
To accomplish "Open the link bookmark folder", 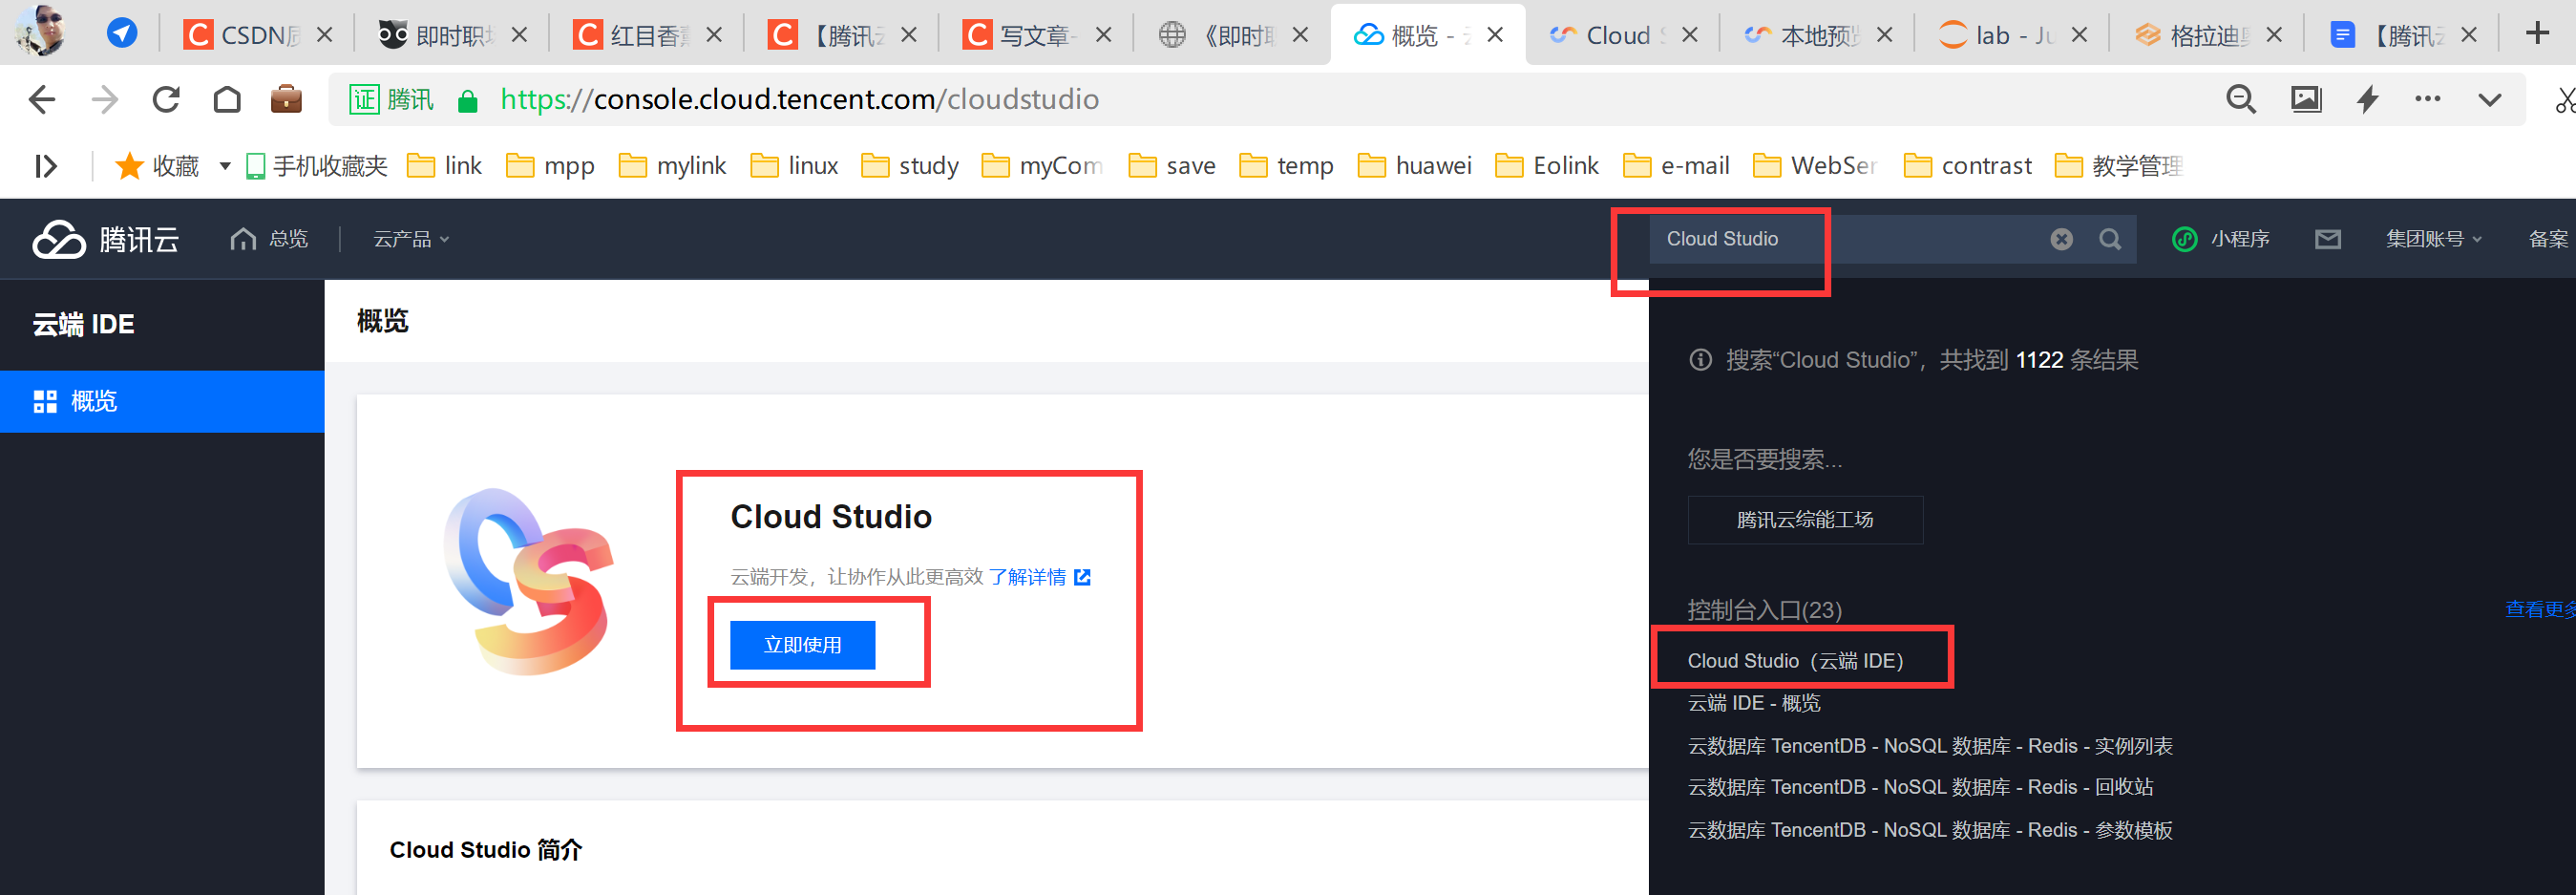I will (x=445, y=166).
